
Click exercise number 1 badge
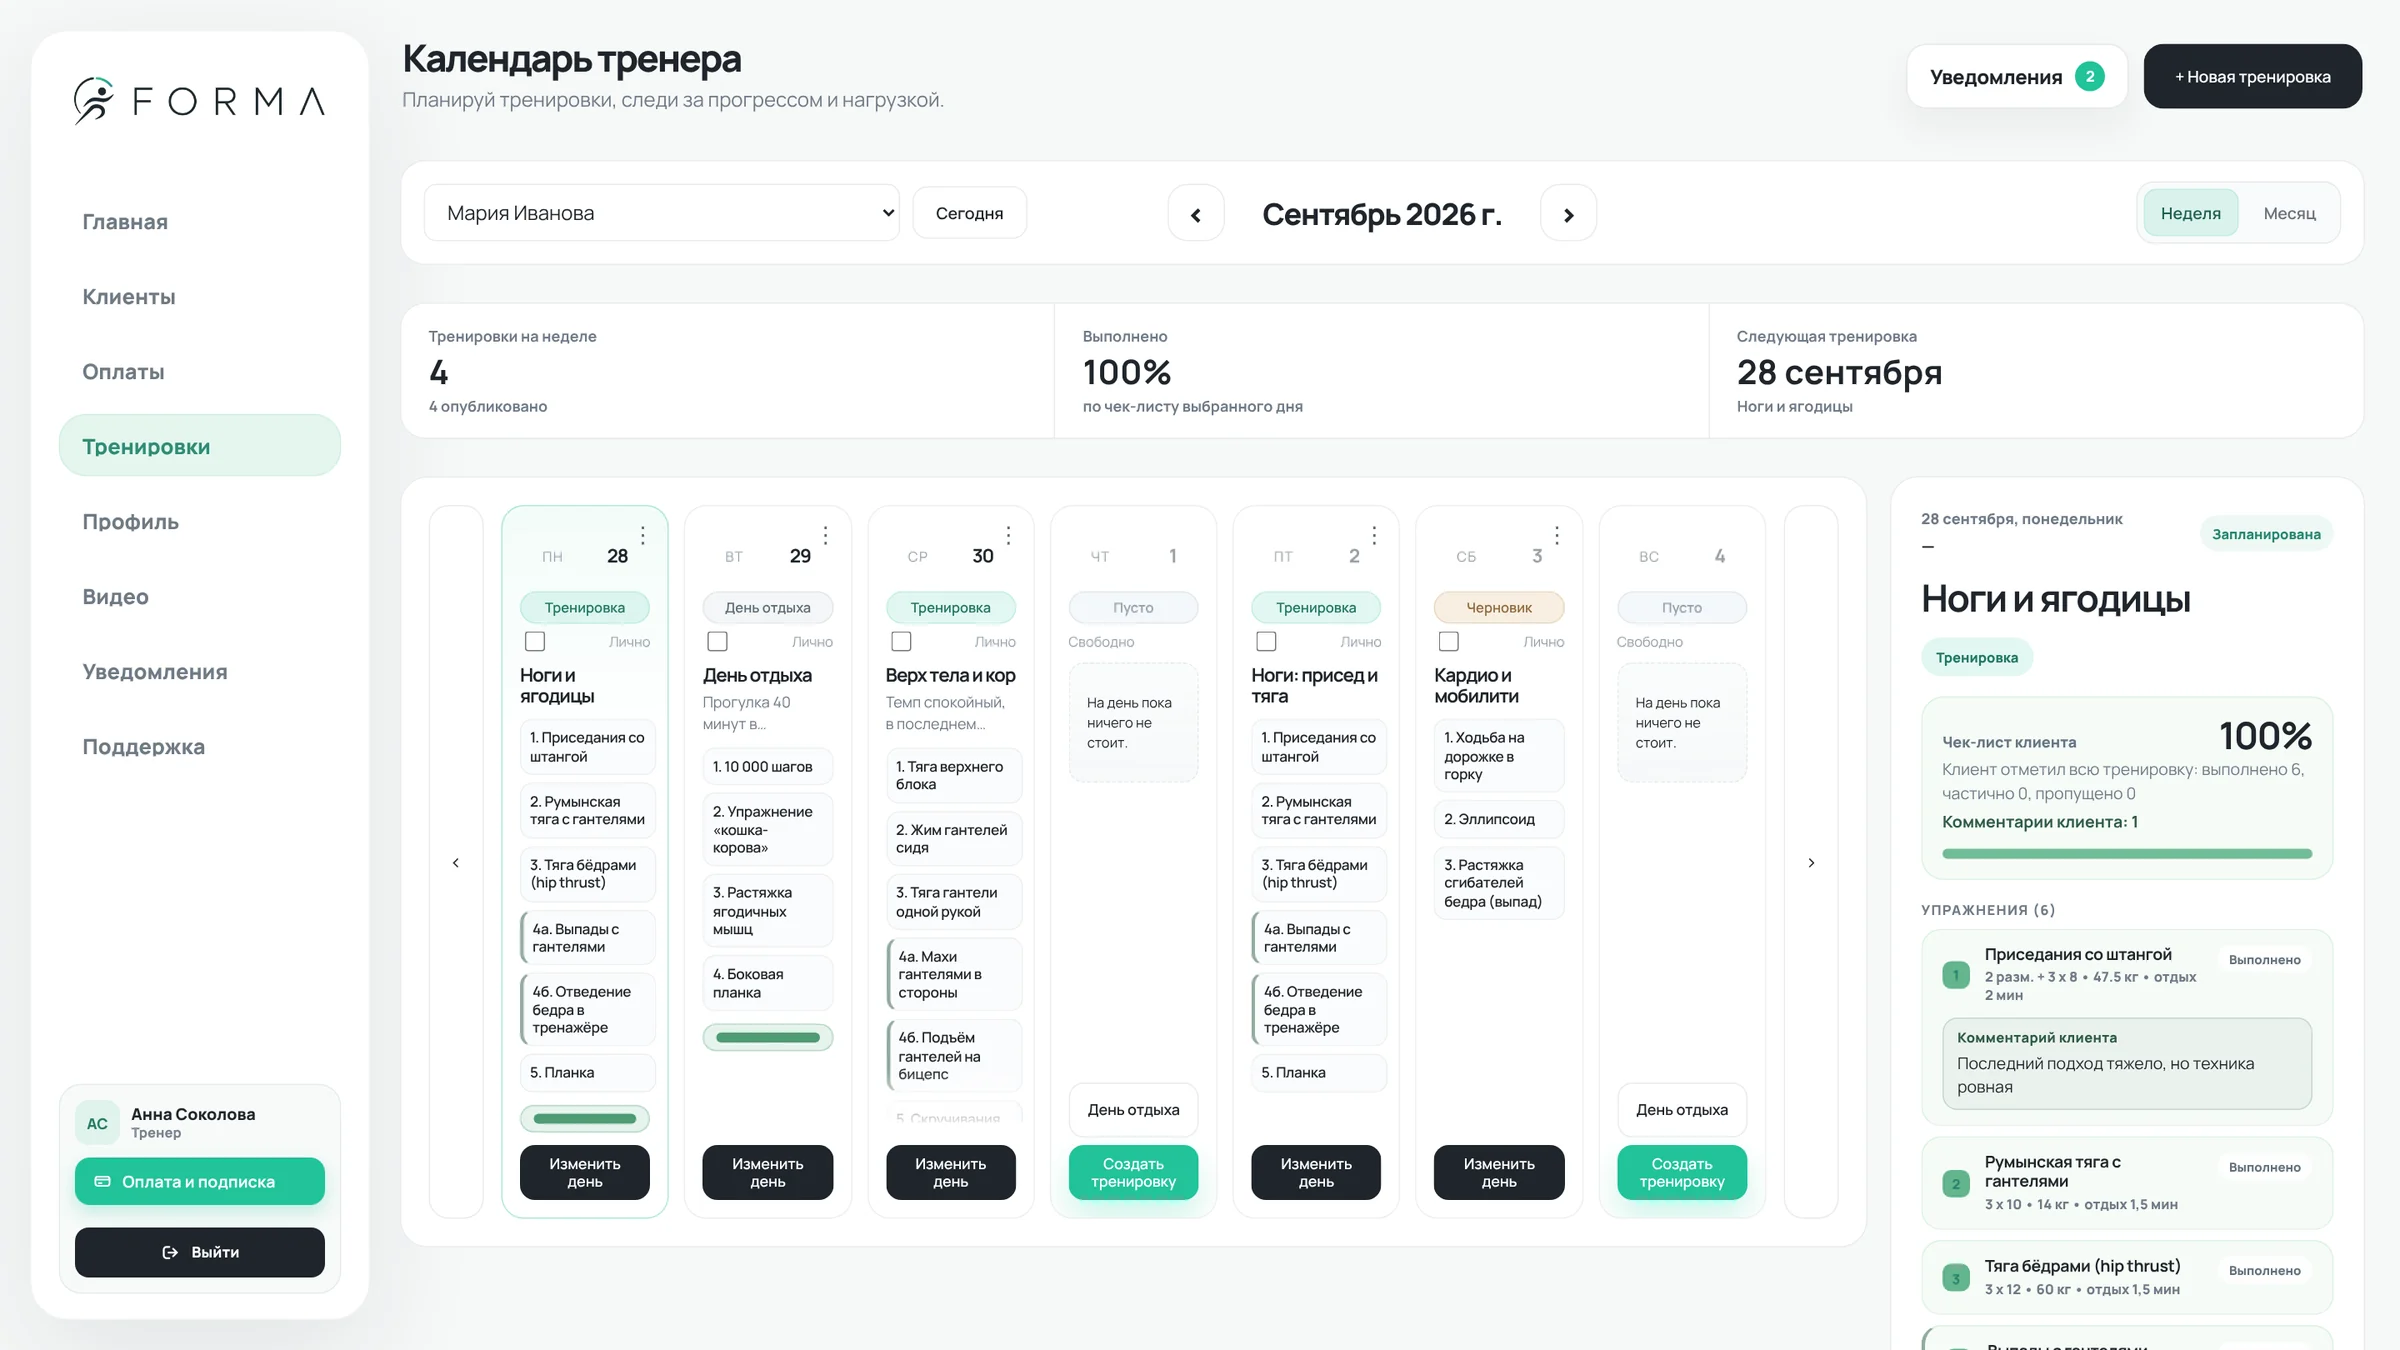click(1956, 974)
